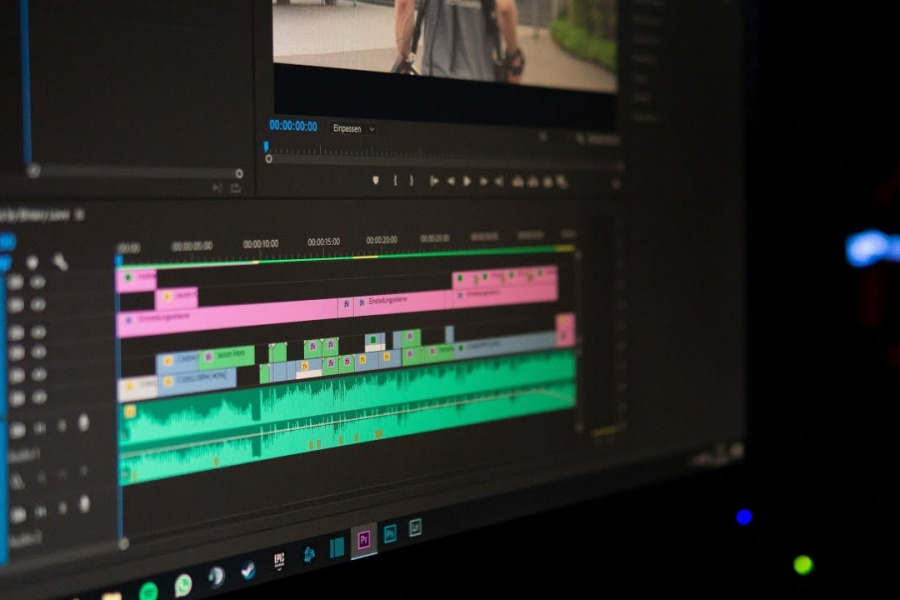Click 00:00:05:00 on the timeline ruler
The image size is (900, 600).
click(192, 246)
